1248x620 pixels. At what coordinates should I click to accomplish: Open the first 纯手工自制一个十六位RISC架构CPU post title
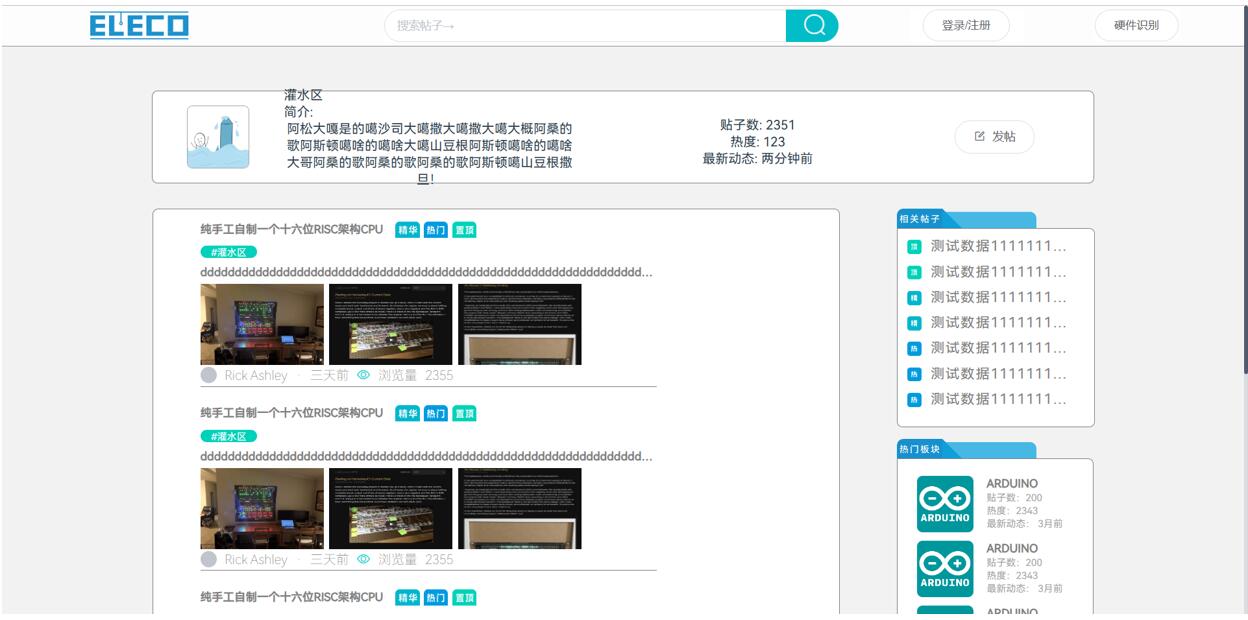point(291,229)
